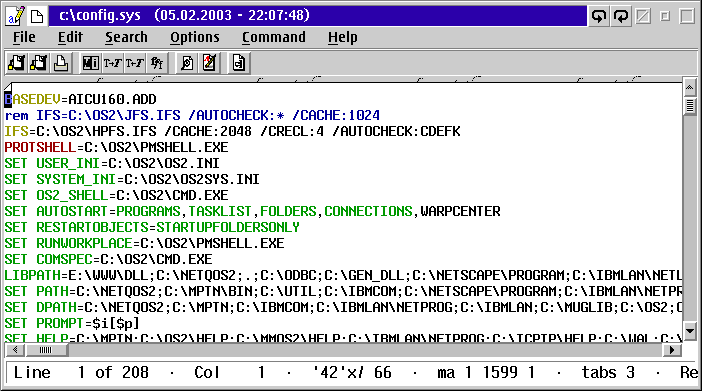Click the blank document icon in title bar

coord(37,16)
